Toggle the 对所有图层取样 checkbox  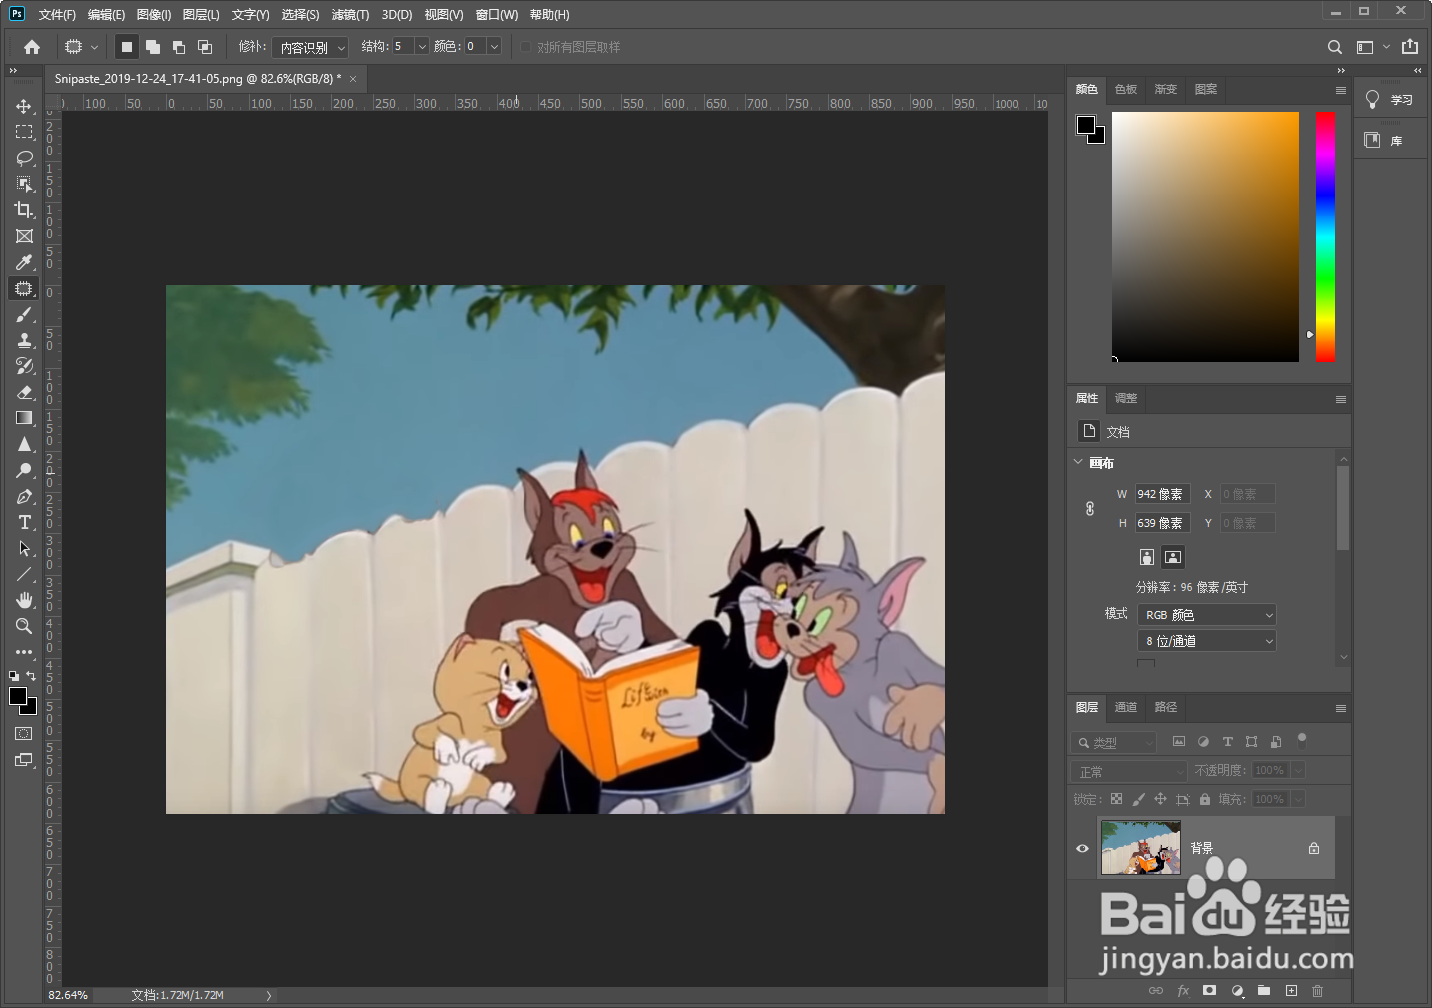coord(526,47)
